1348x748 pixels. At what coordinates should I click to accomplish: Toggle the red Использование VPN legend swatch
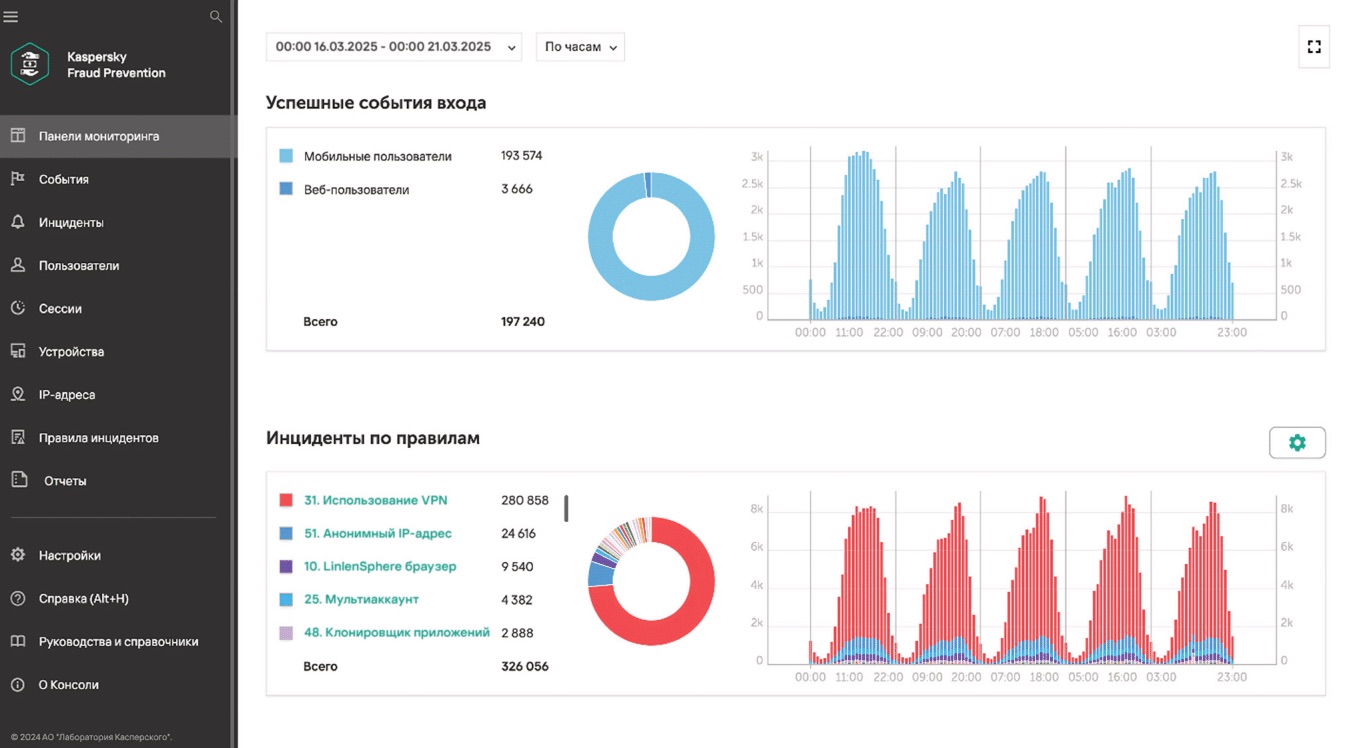click(286, 500)
